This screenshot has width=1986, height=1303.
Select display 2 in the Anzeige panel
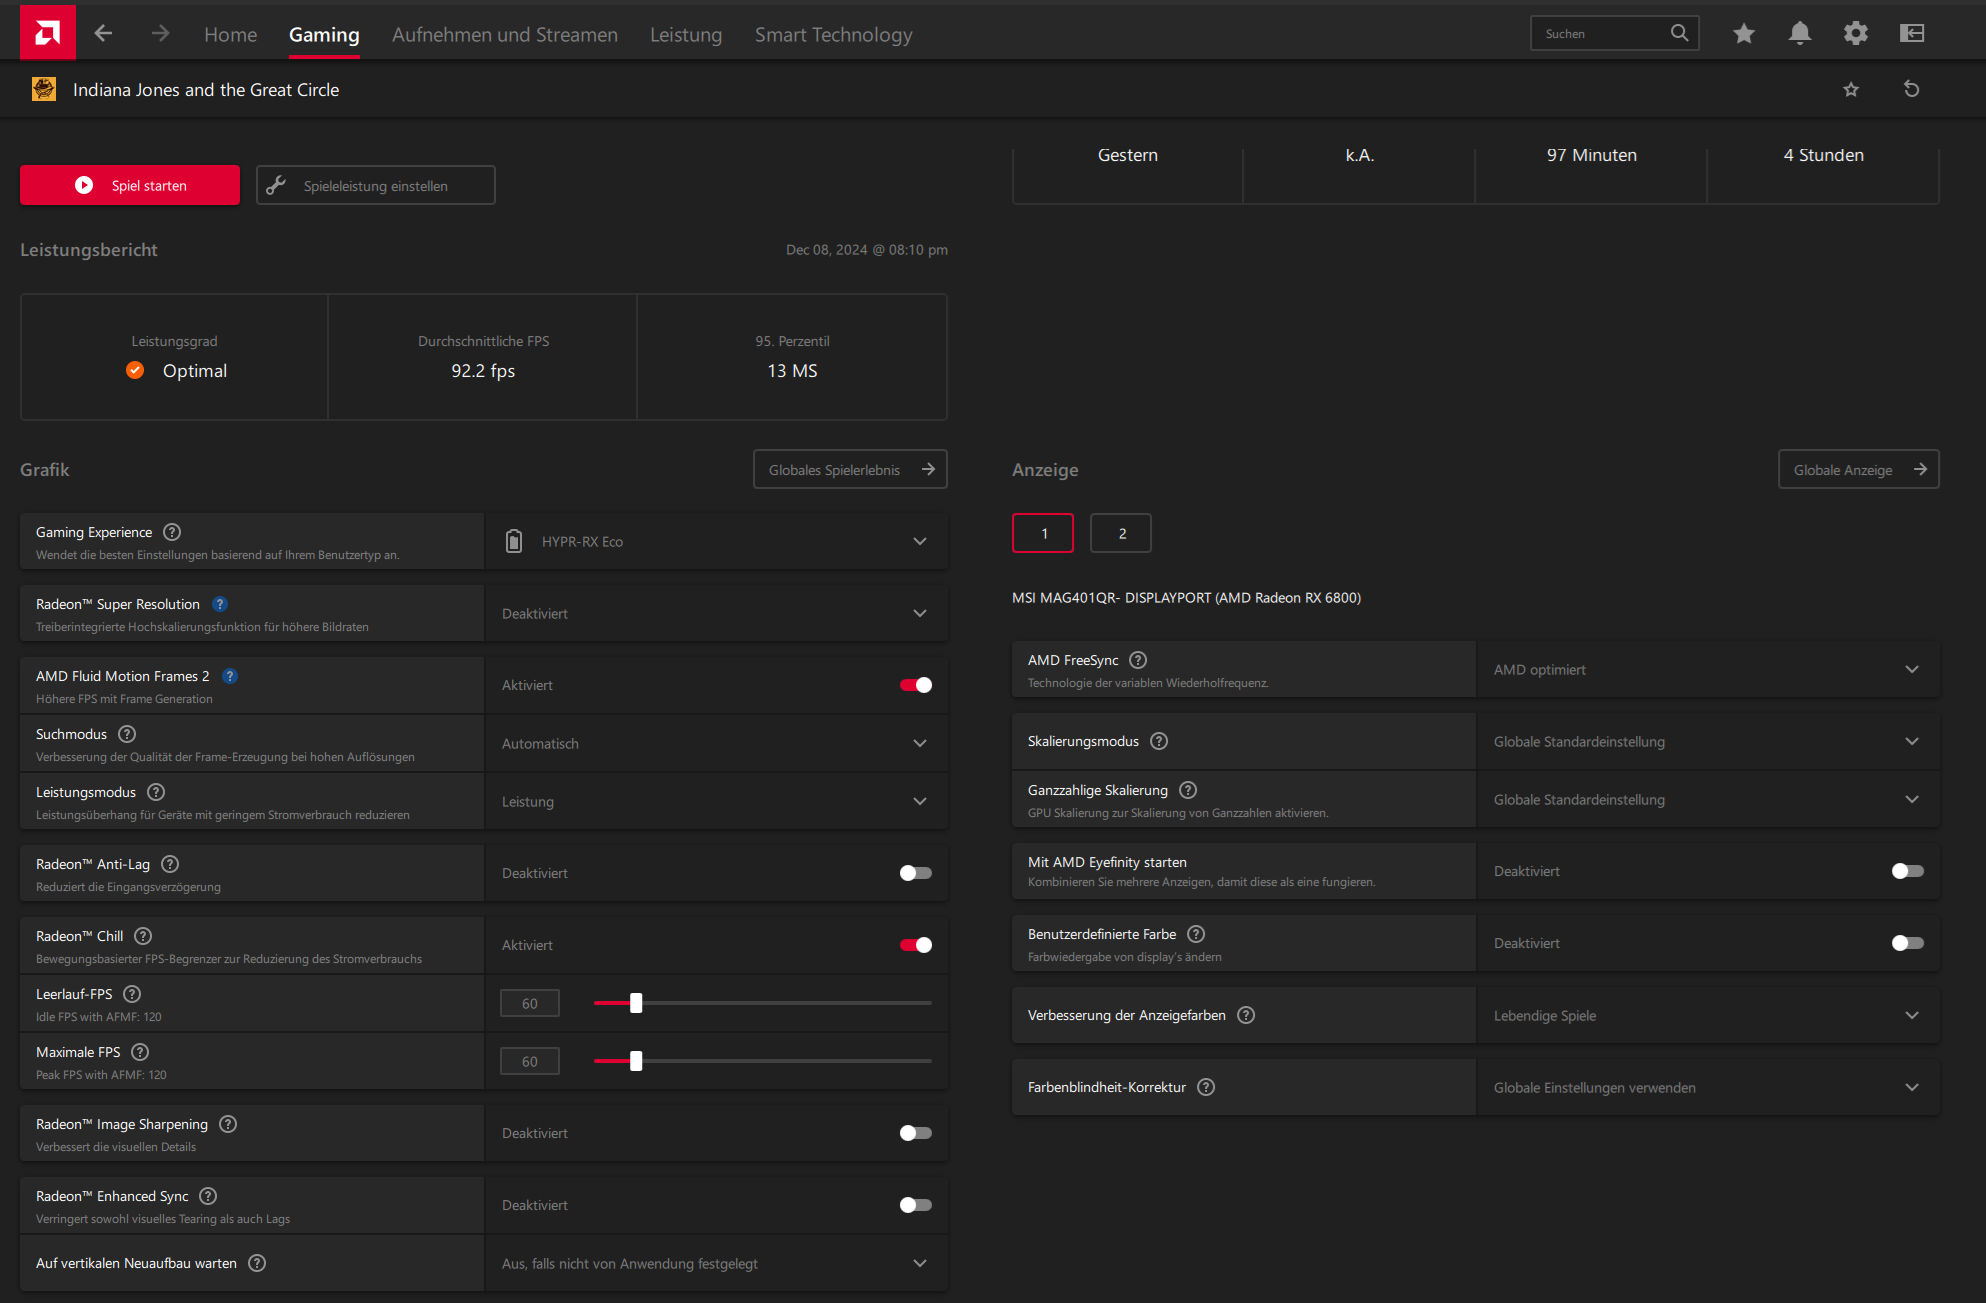click(1120, 533)
